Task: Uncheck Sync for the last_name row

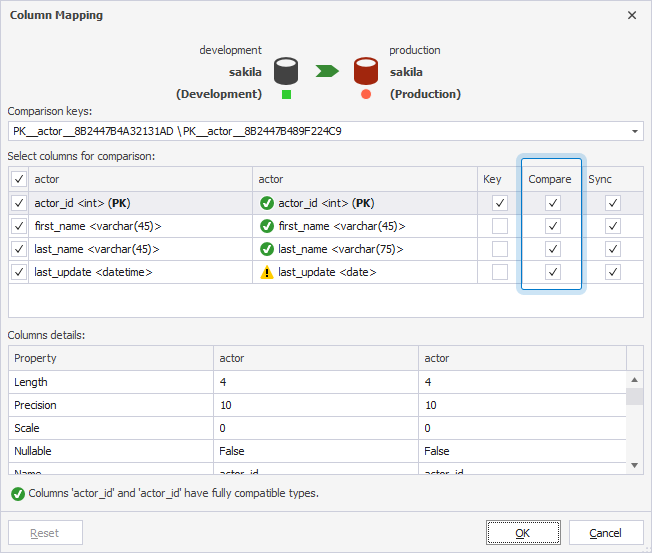Action: [613, 249]
